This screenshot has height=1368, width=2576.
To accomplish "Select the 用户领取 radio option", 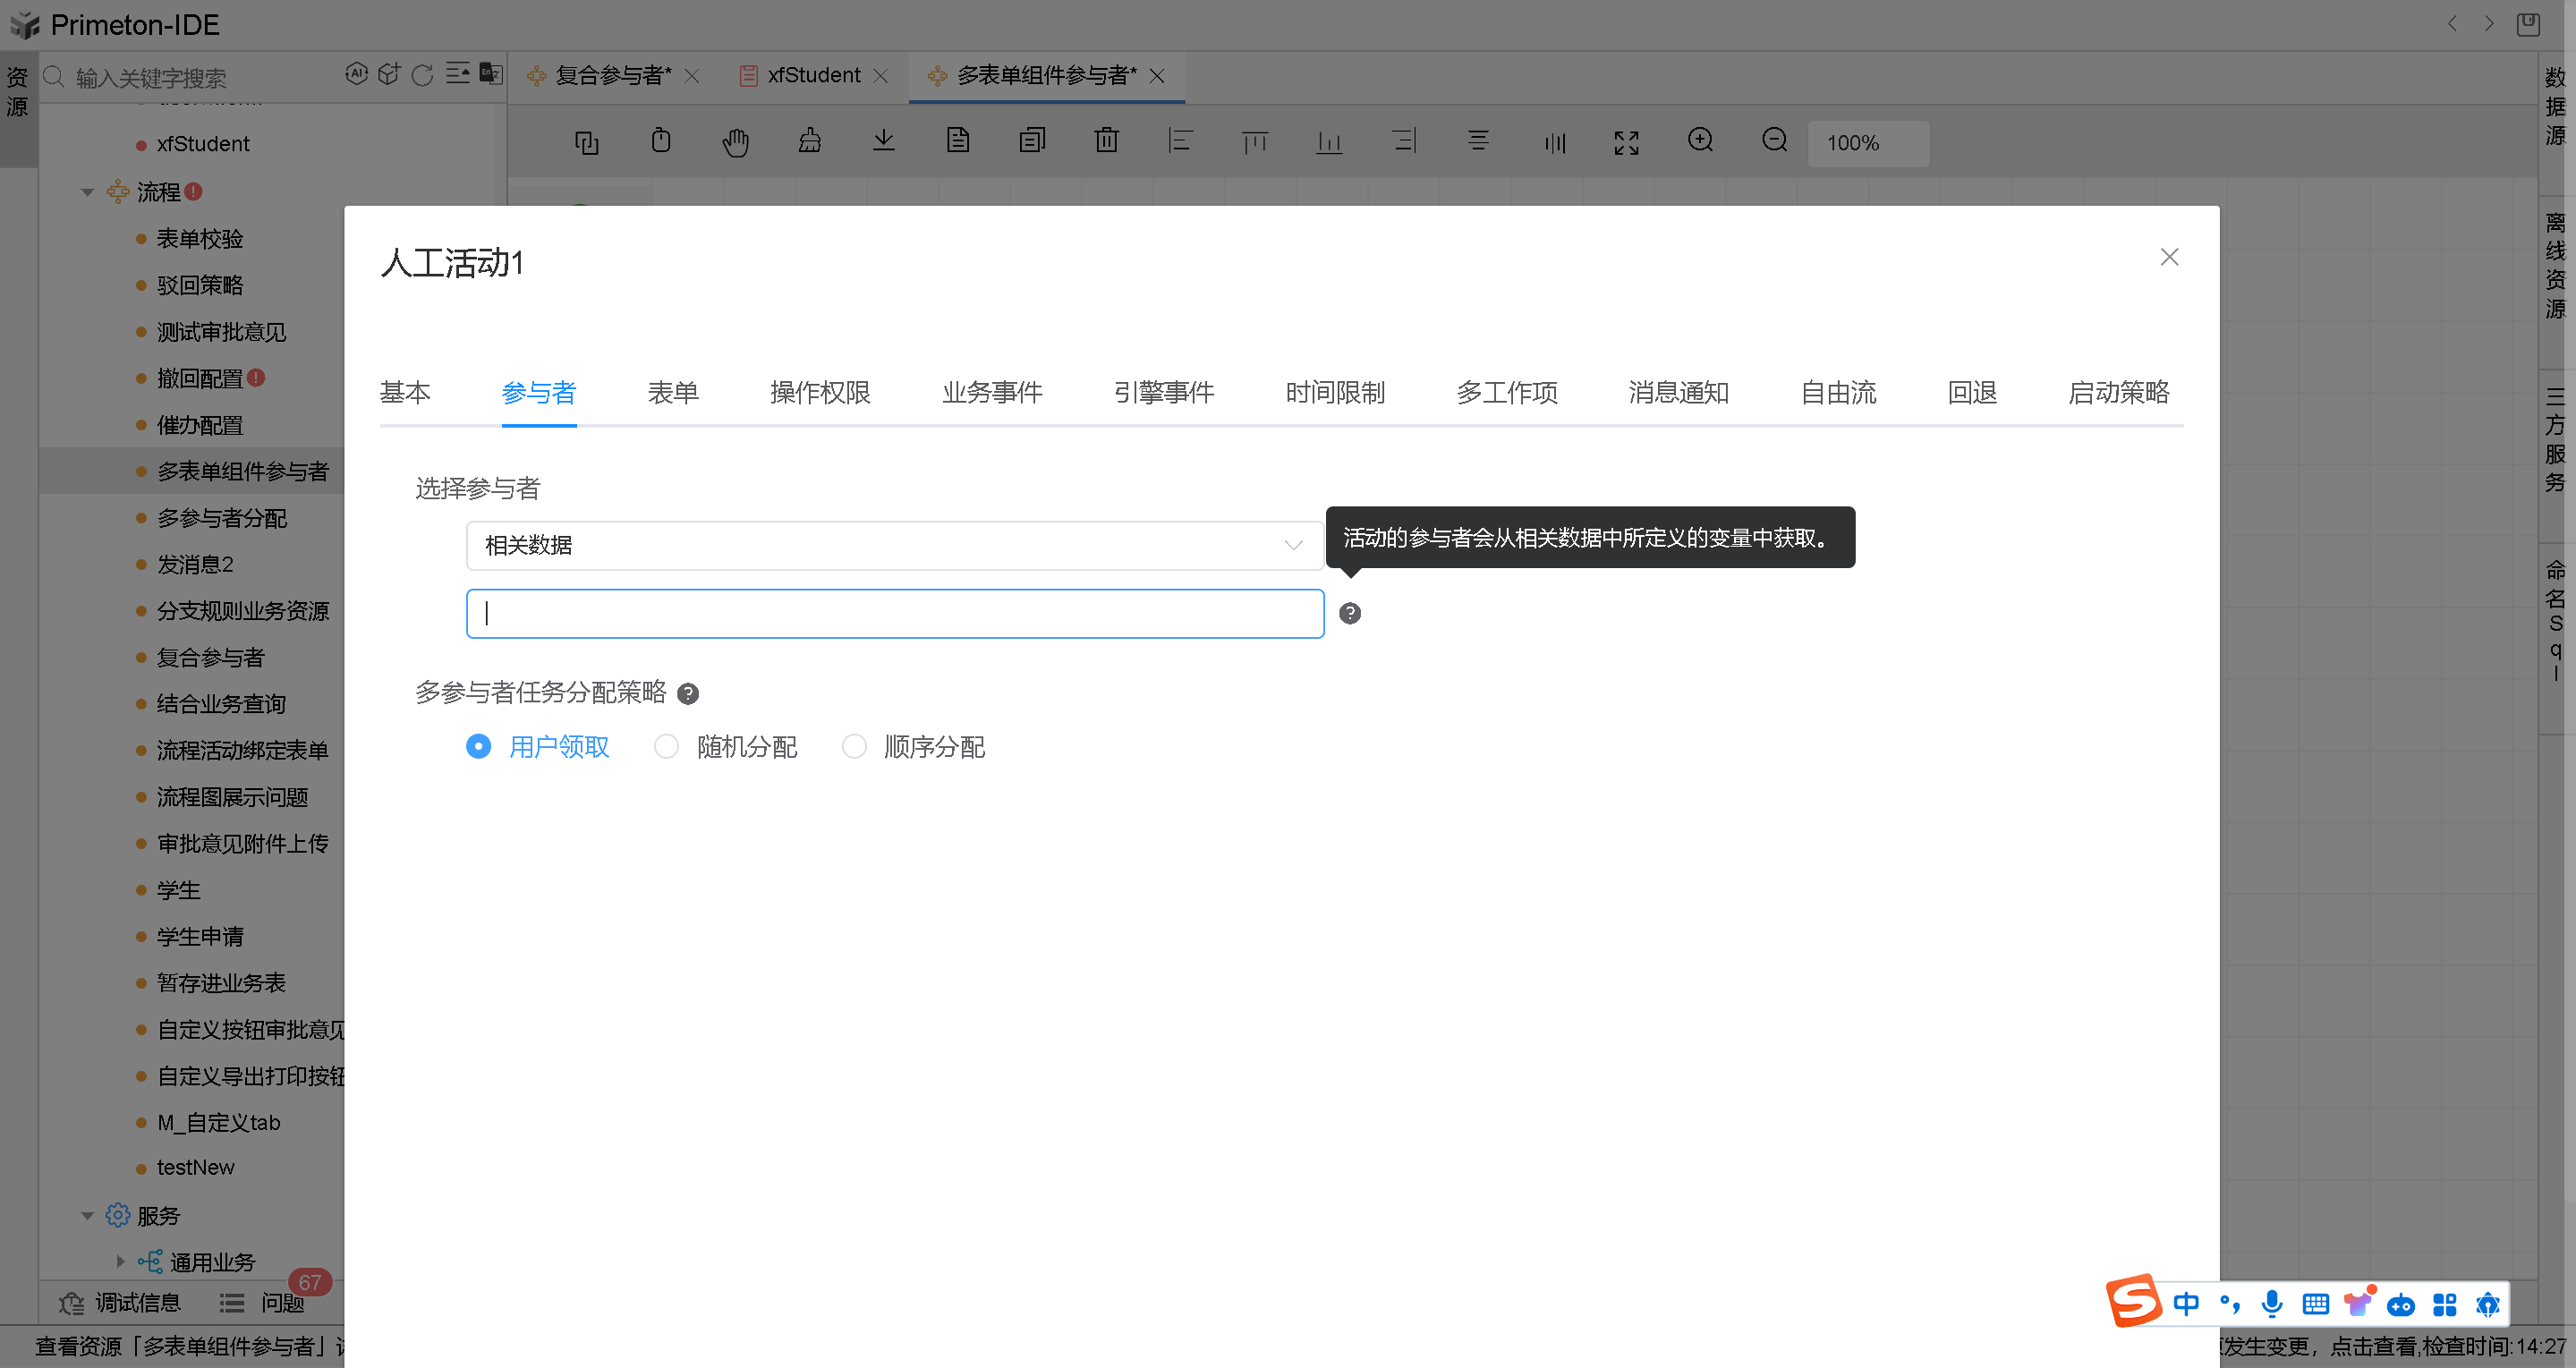I will pyautogui.click(x=479, y=747).
